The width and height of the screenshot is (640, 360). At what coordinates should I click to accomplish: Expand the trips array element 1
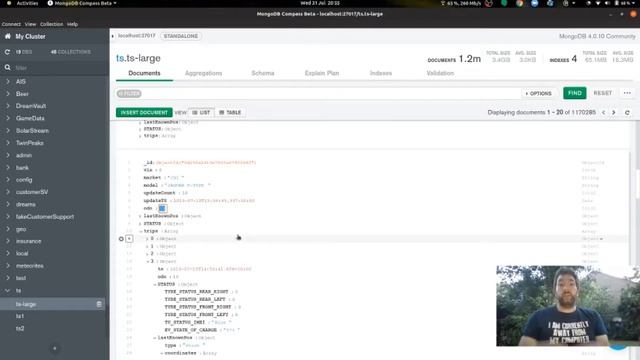147,246
